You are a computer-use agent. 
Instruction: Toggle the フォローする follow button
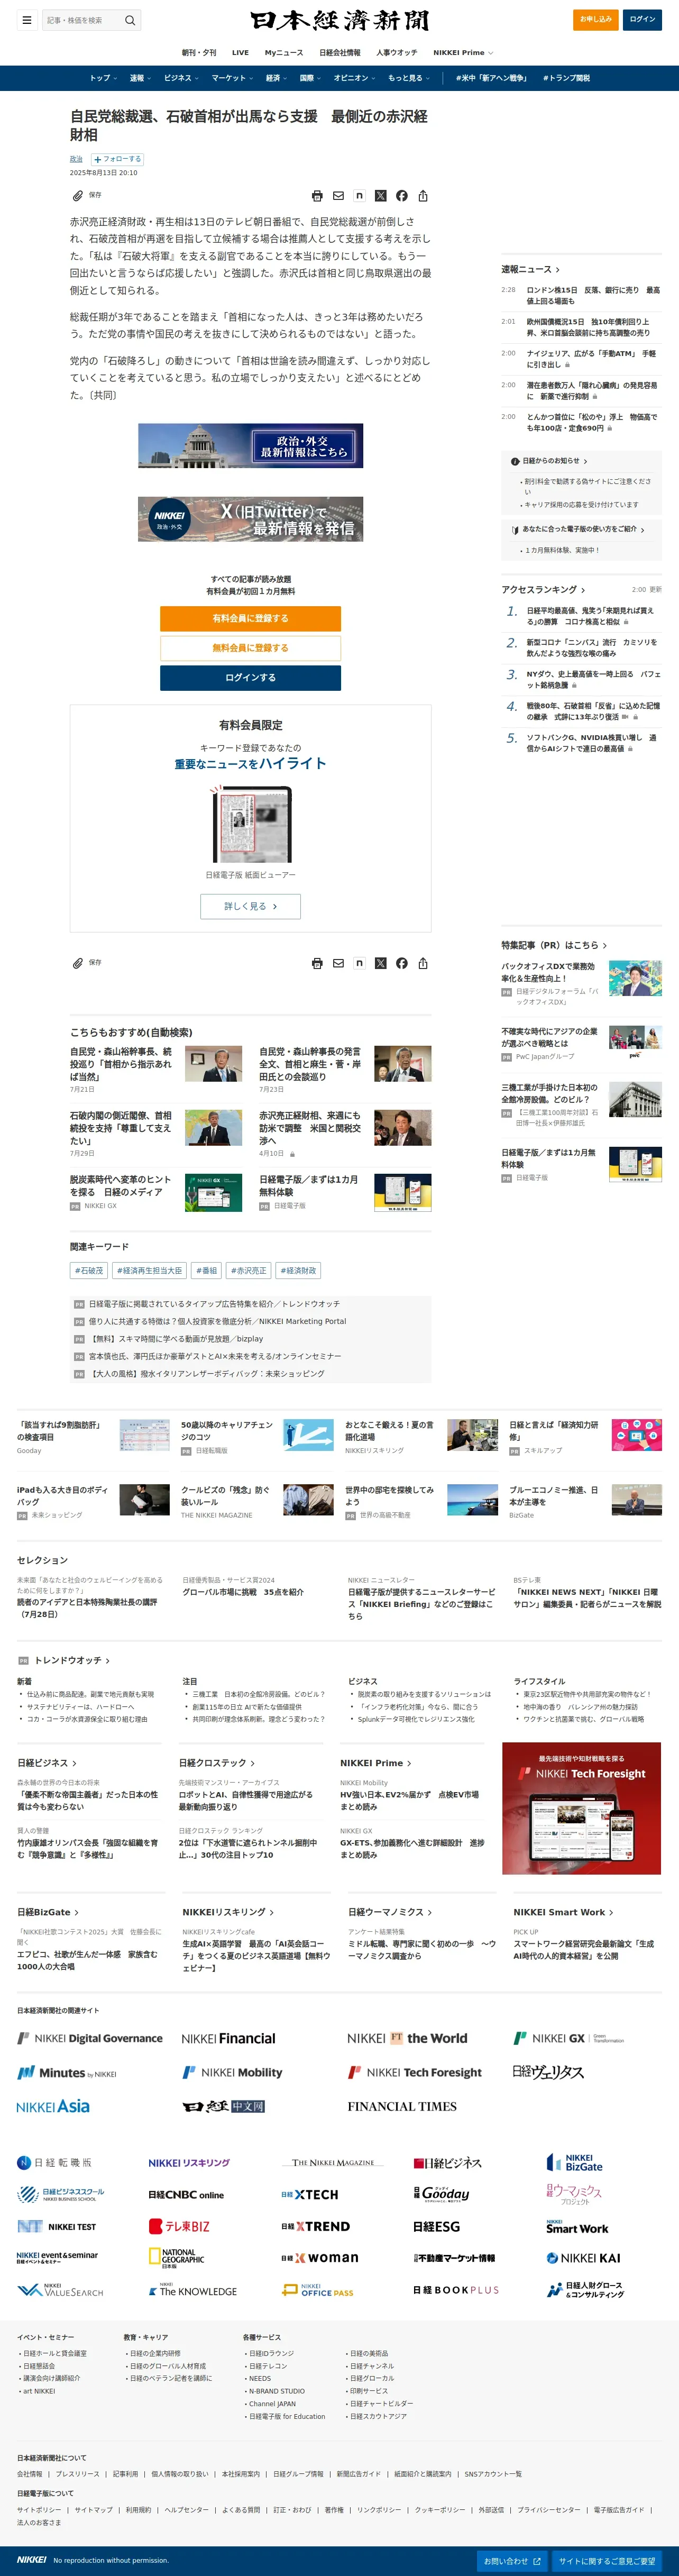pos(117,159)
